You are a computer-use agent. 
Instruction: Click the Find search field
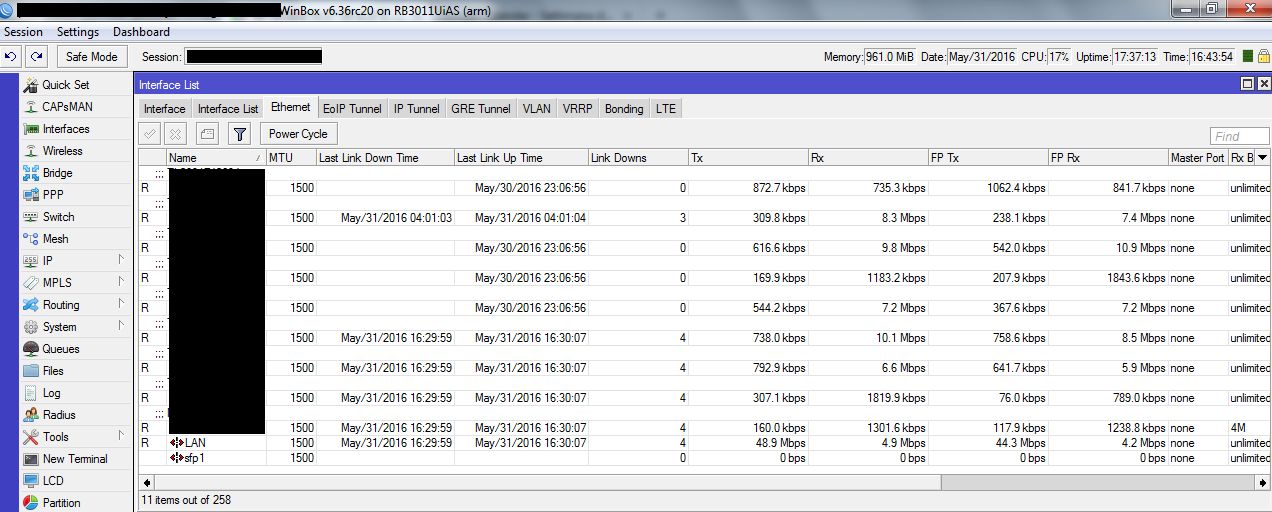[x=1239, y=136]
